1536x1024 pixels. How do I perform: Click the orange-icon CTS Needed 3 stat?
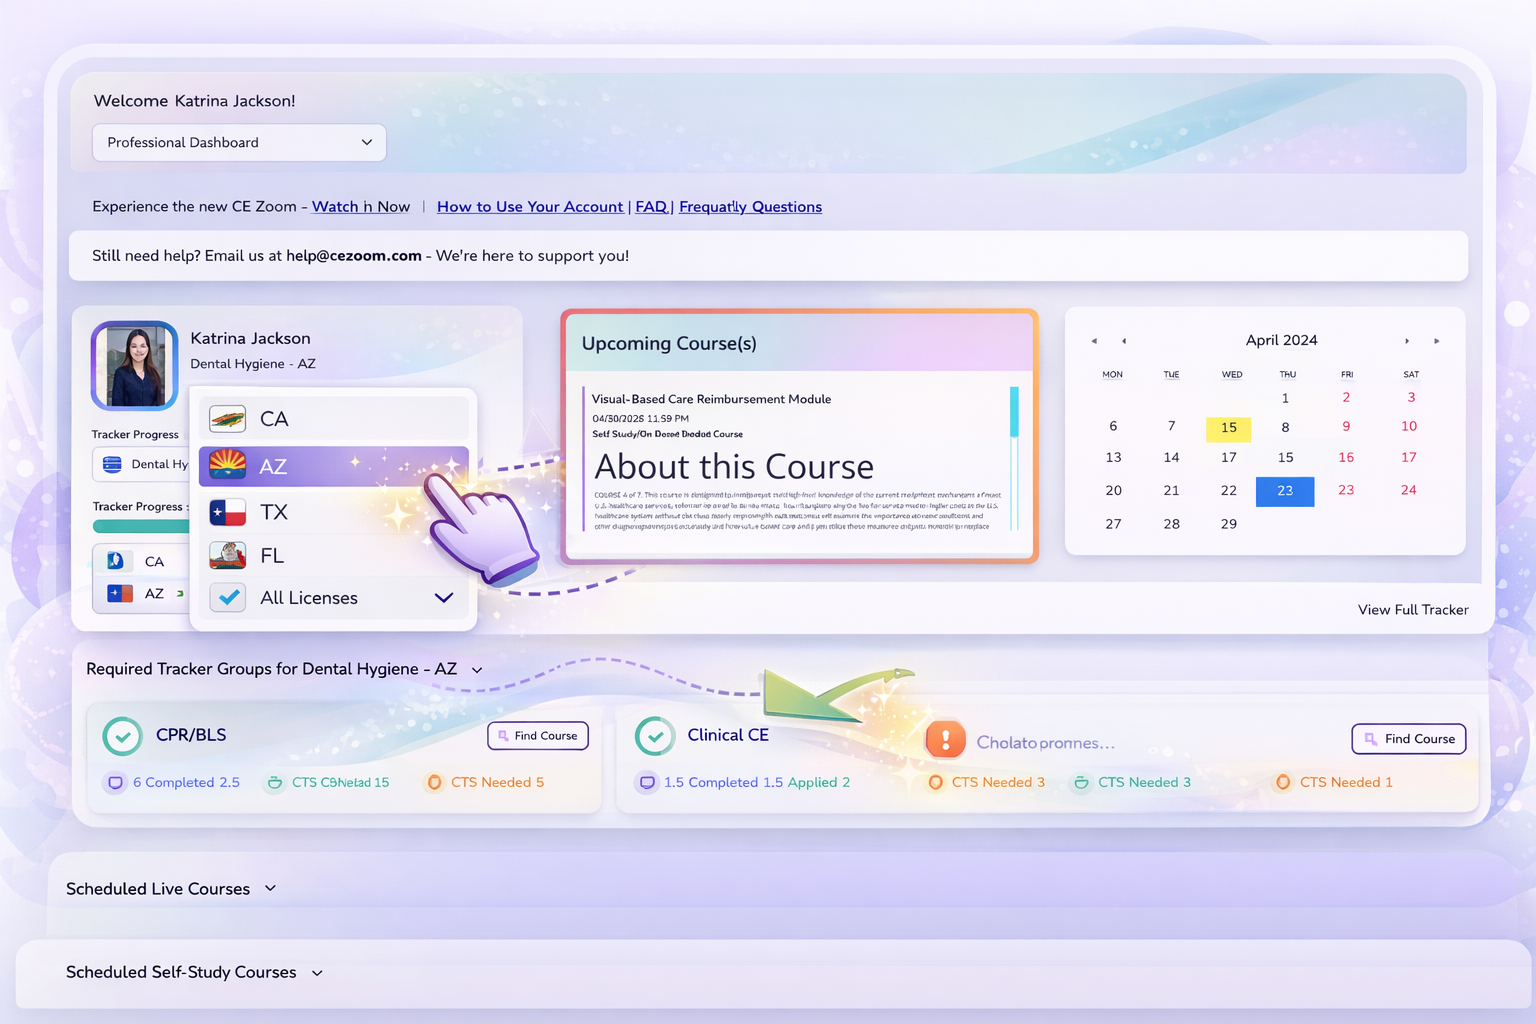pos(986,782)
